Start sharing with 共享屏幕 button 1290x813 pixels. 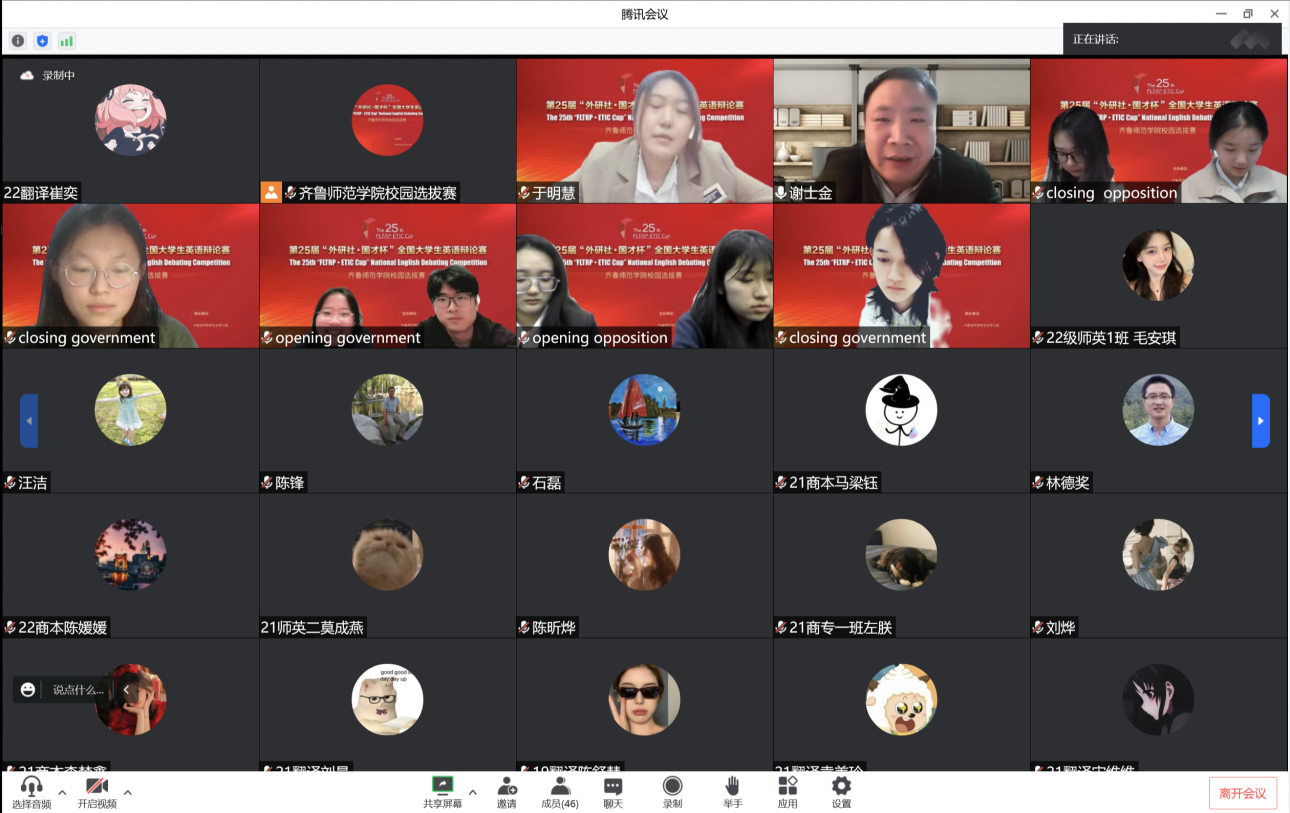(x=442, y=792)
